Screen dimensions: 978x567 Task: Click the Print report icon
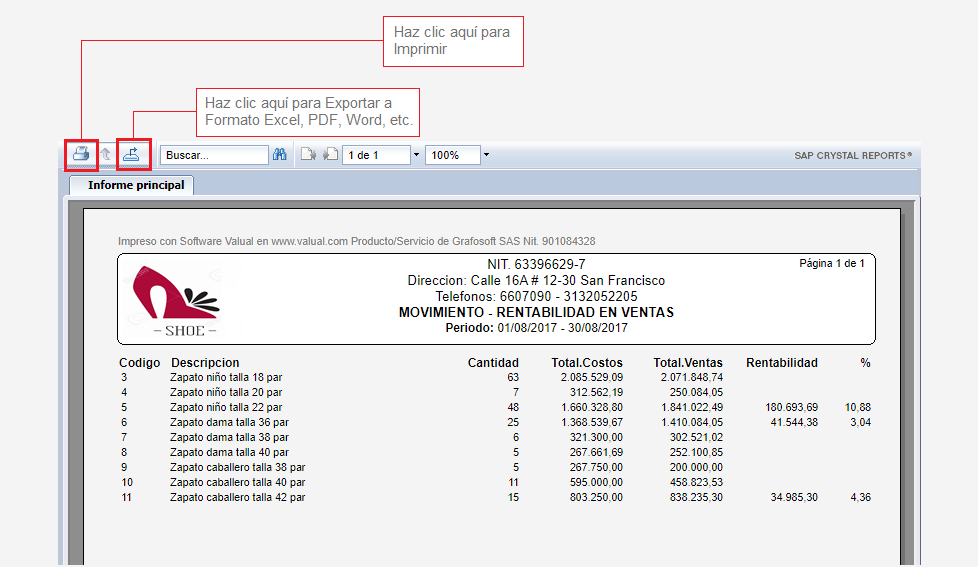(81, 154)
